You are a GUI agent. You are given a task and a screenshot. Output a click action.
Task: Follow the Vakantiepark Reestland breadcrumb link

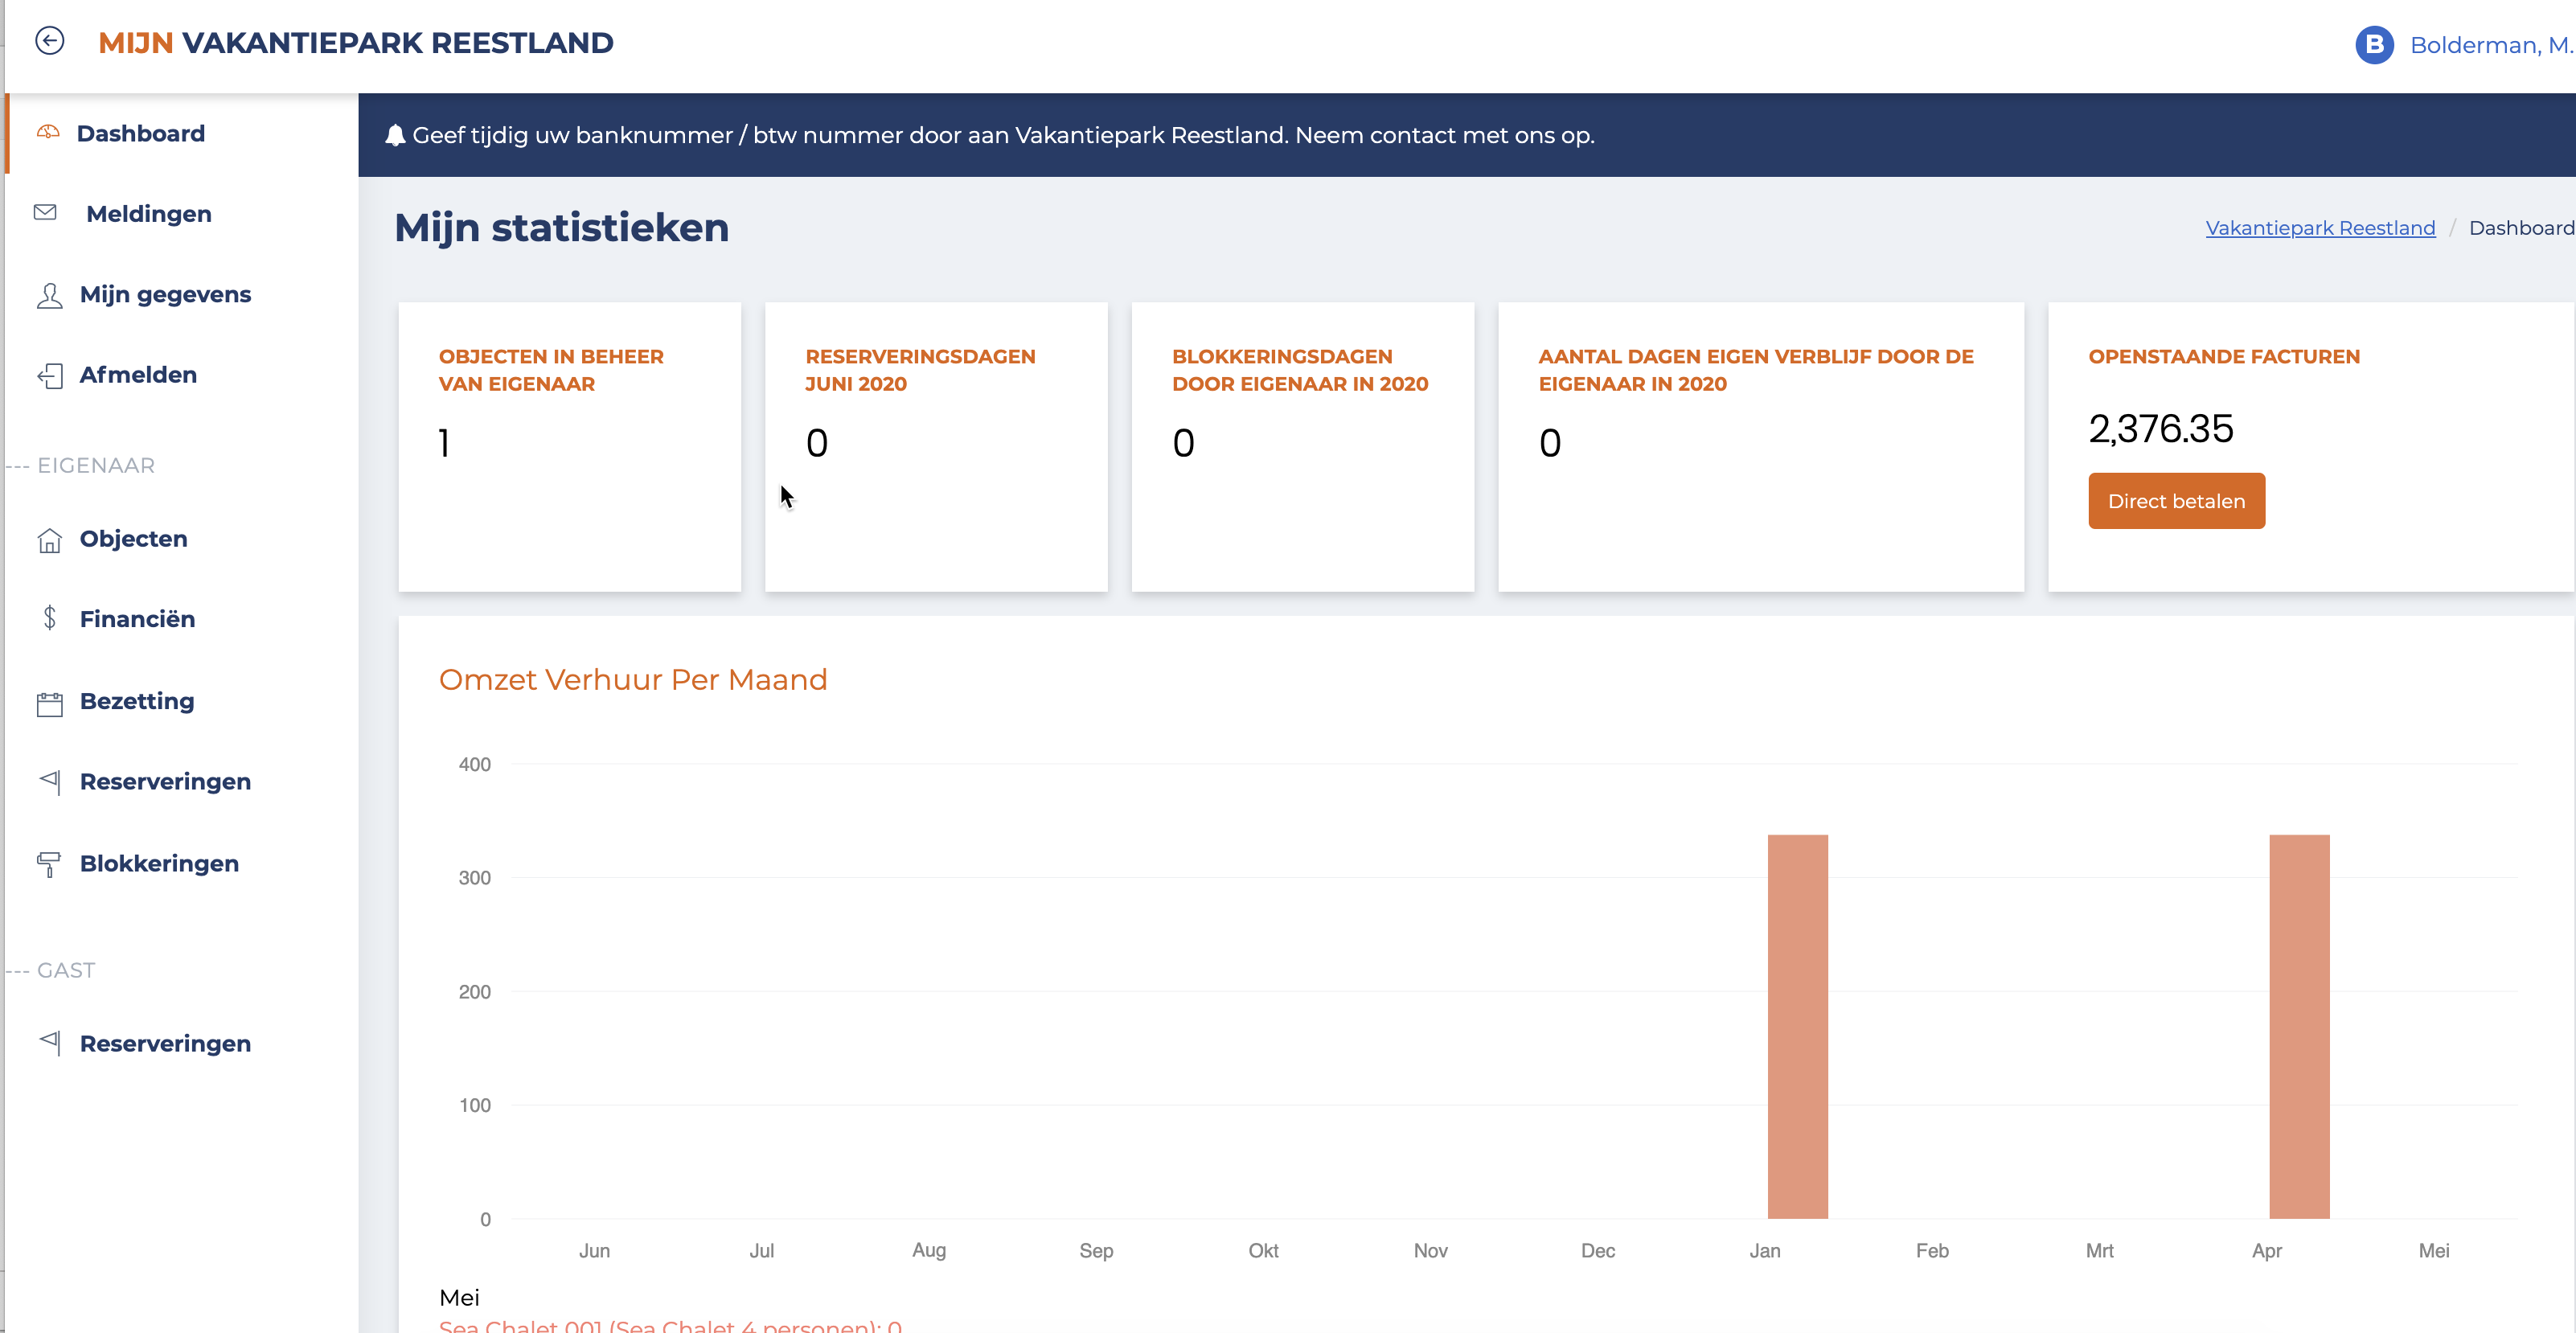point(2320,228)
